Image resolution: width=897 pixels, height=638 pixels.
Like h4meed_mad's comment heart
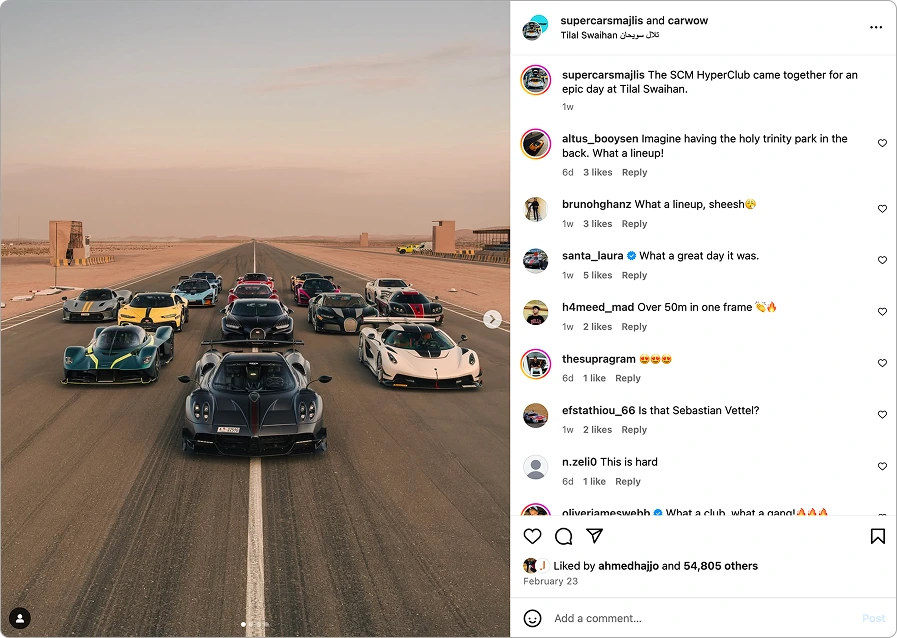(882, 312)
